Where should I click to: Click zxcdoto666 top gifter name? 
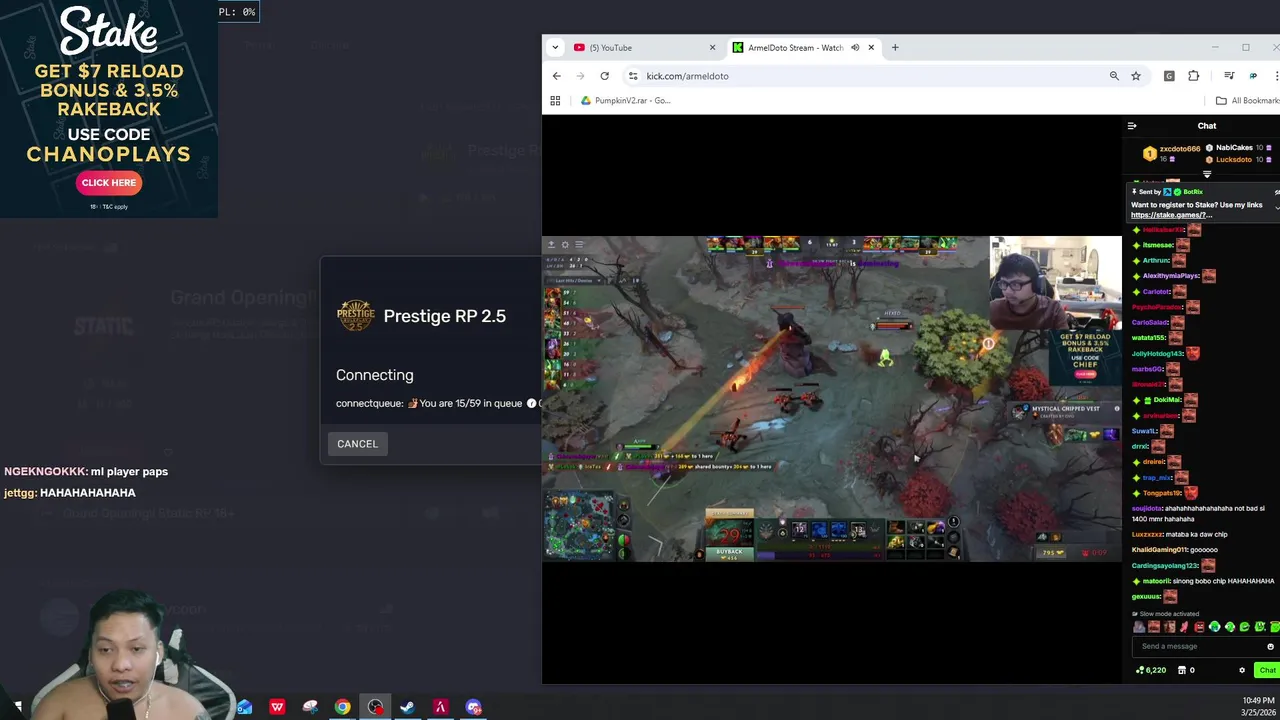pos(1179,149)
